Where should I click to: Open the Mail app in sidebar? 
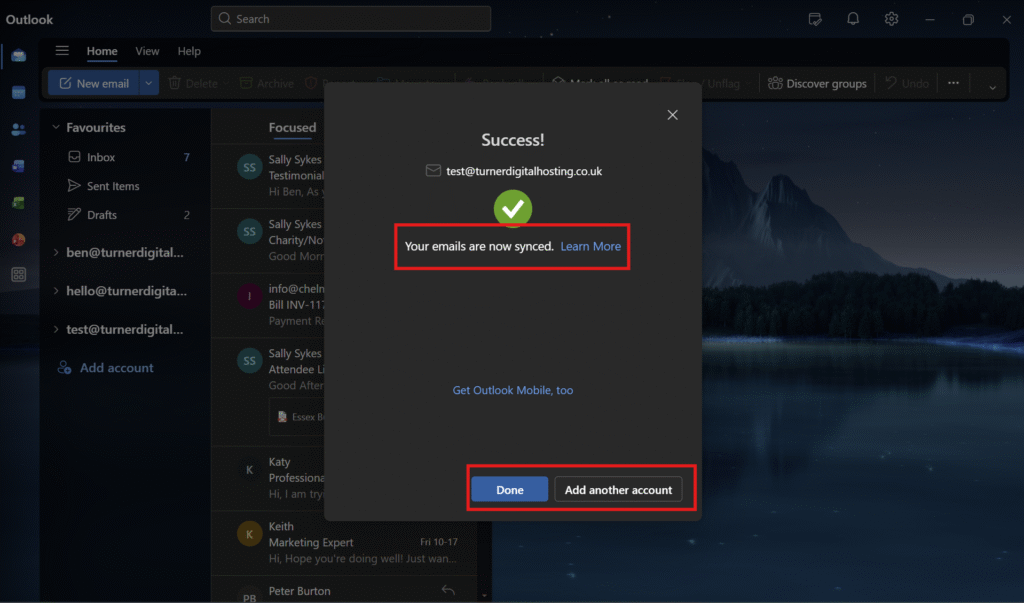tap(18, 56)
